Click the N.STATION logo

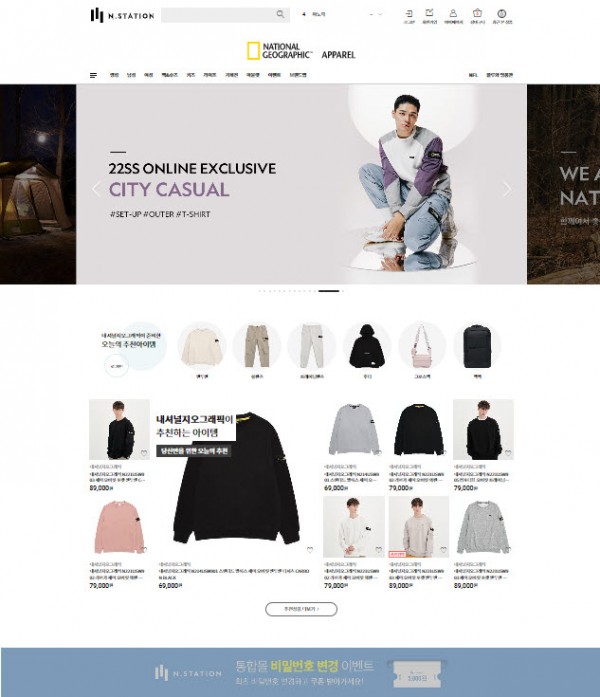pos(122,15)
